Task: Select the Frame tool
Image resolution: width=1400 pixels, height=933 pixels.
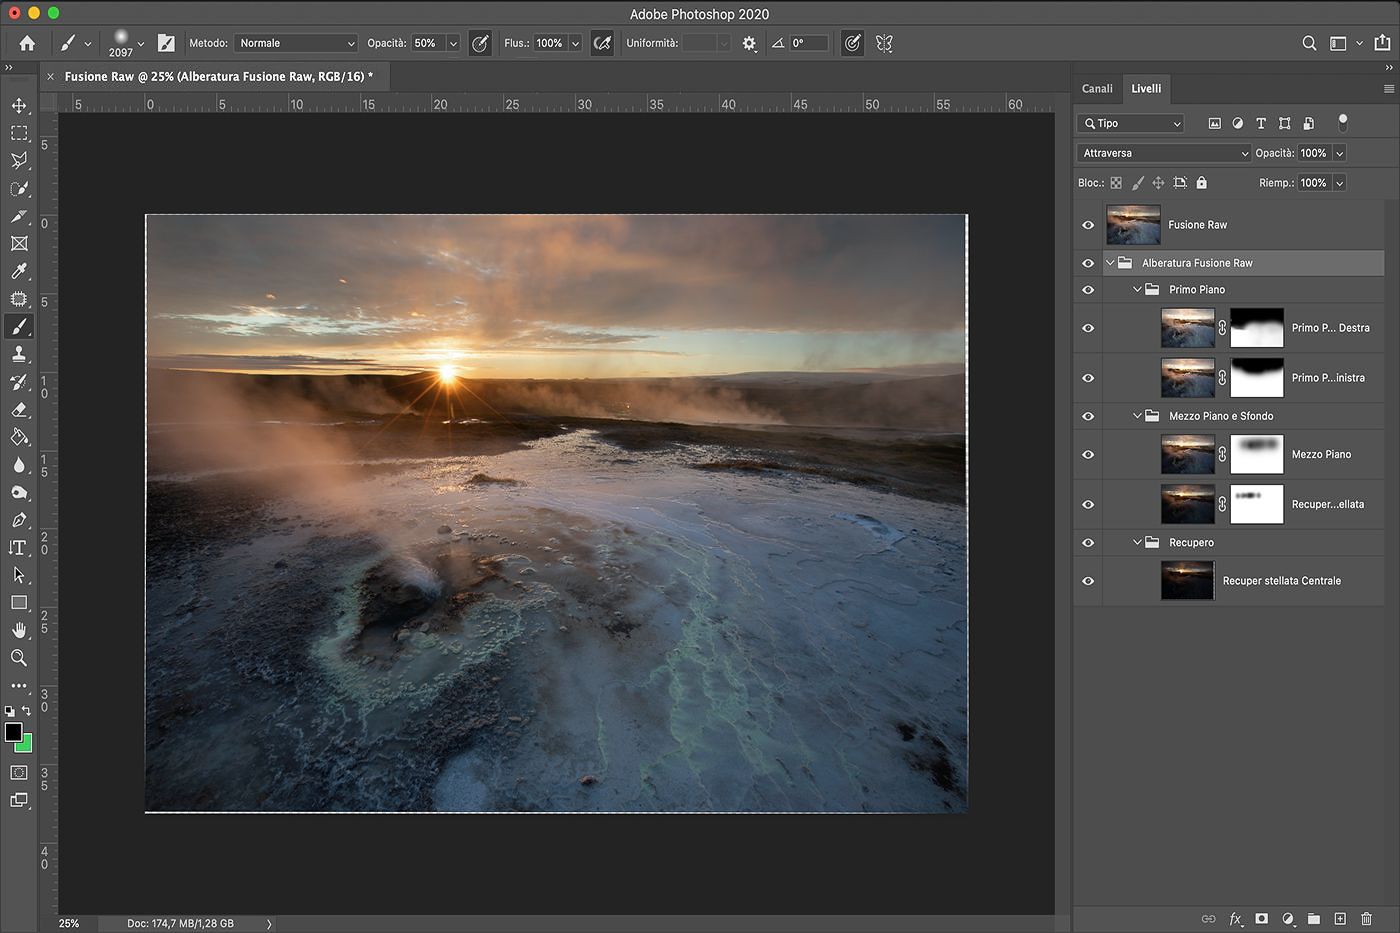Action: click(19, 243)
